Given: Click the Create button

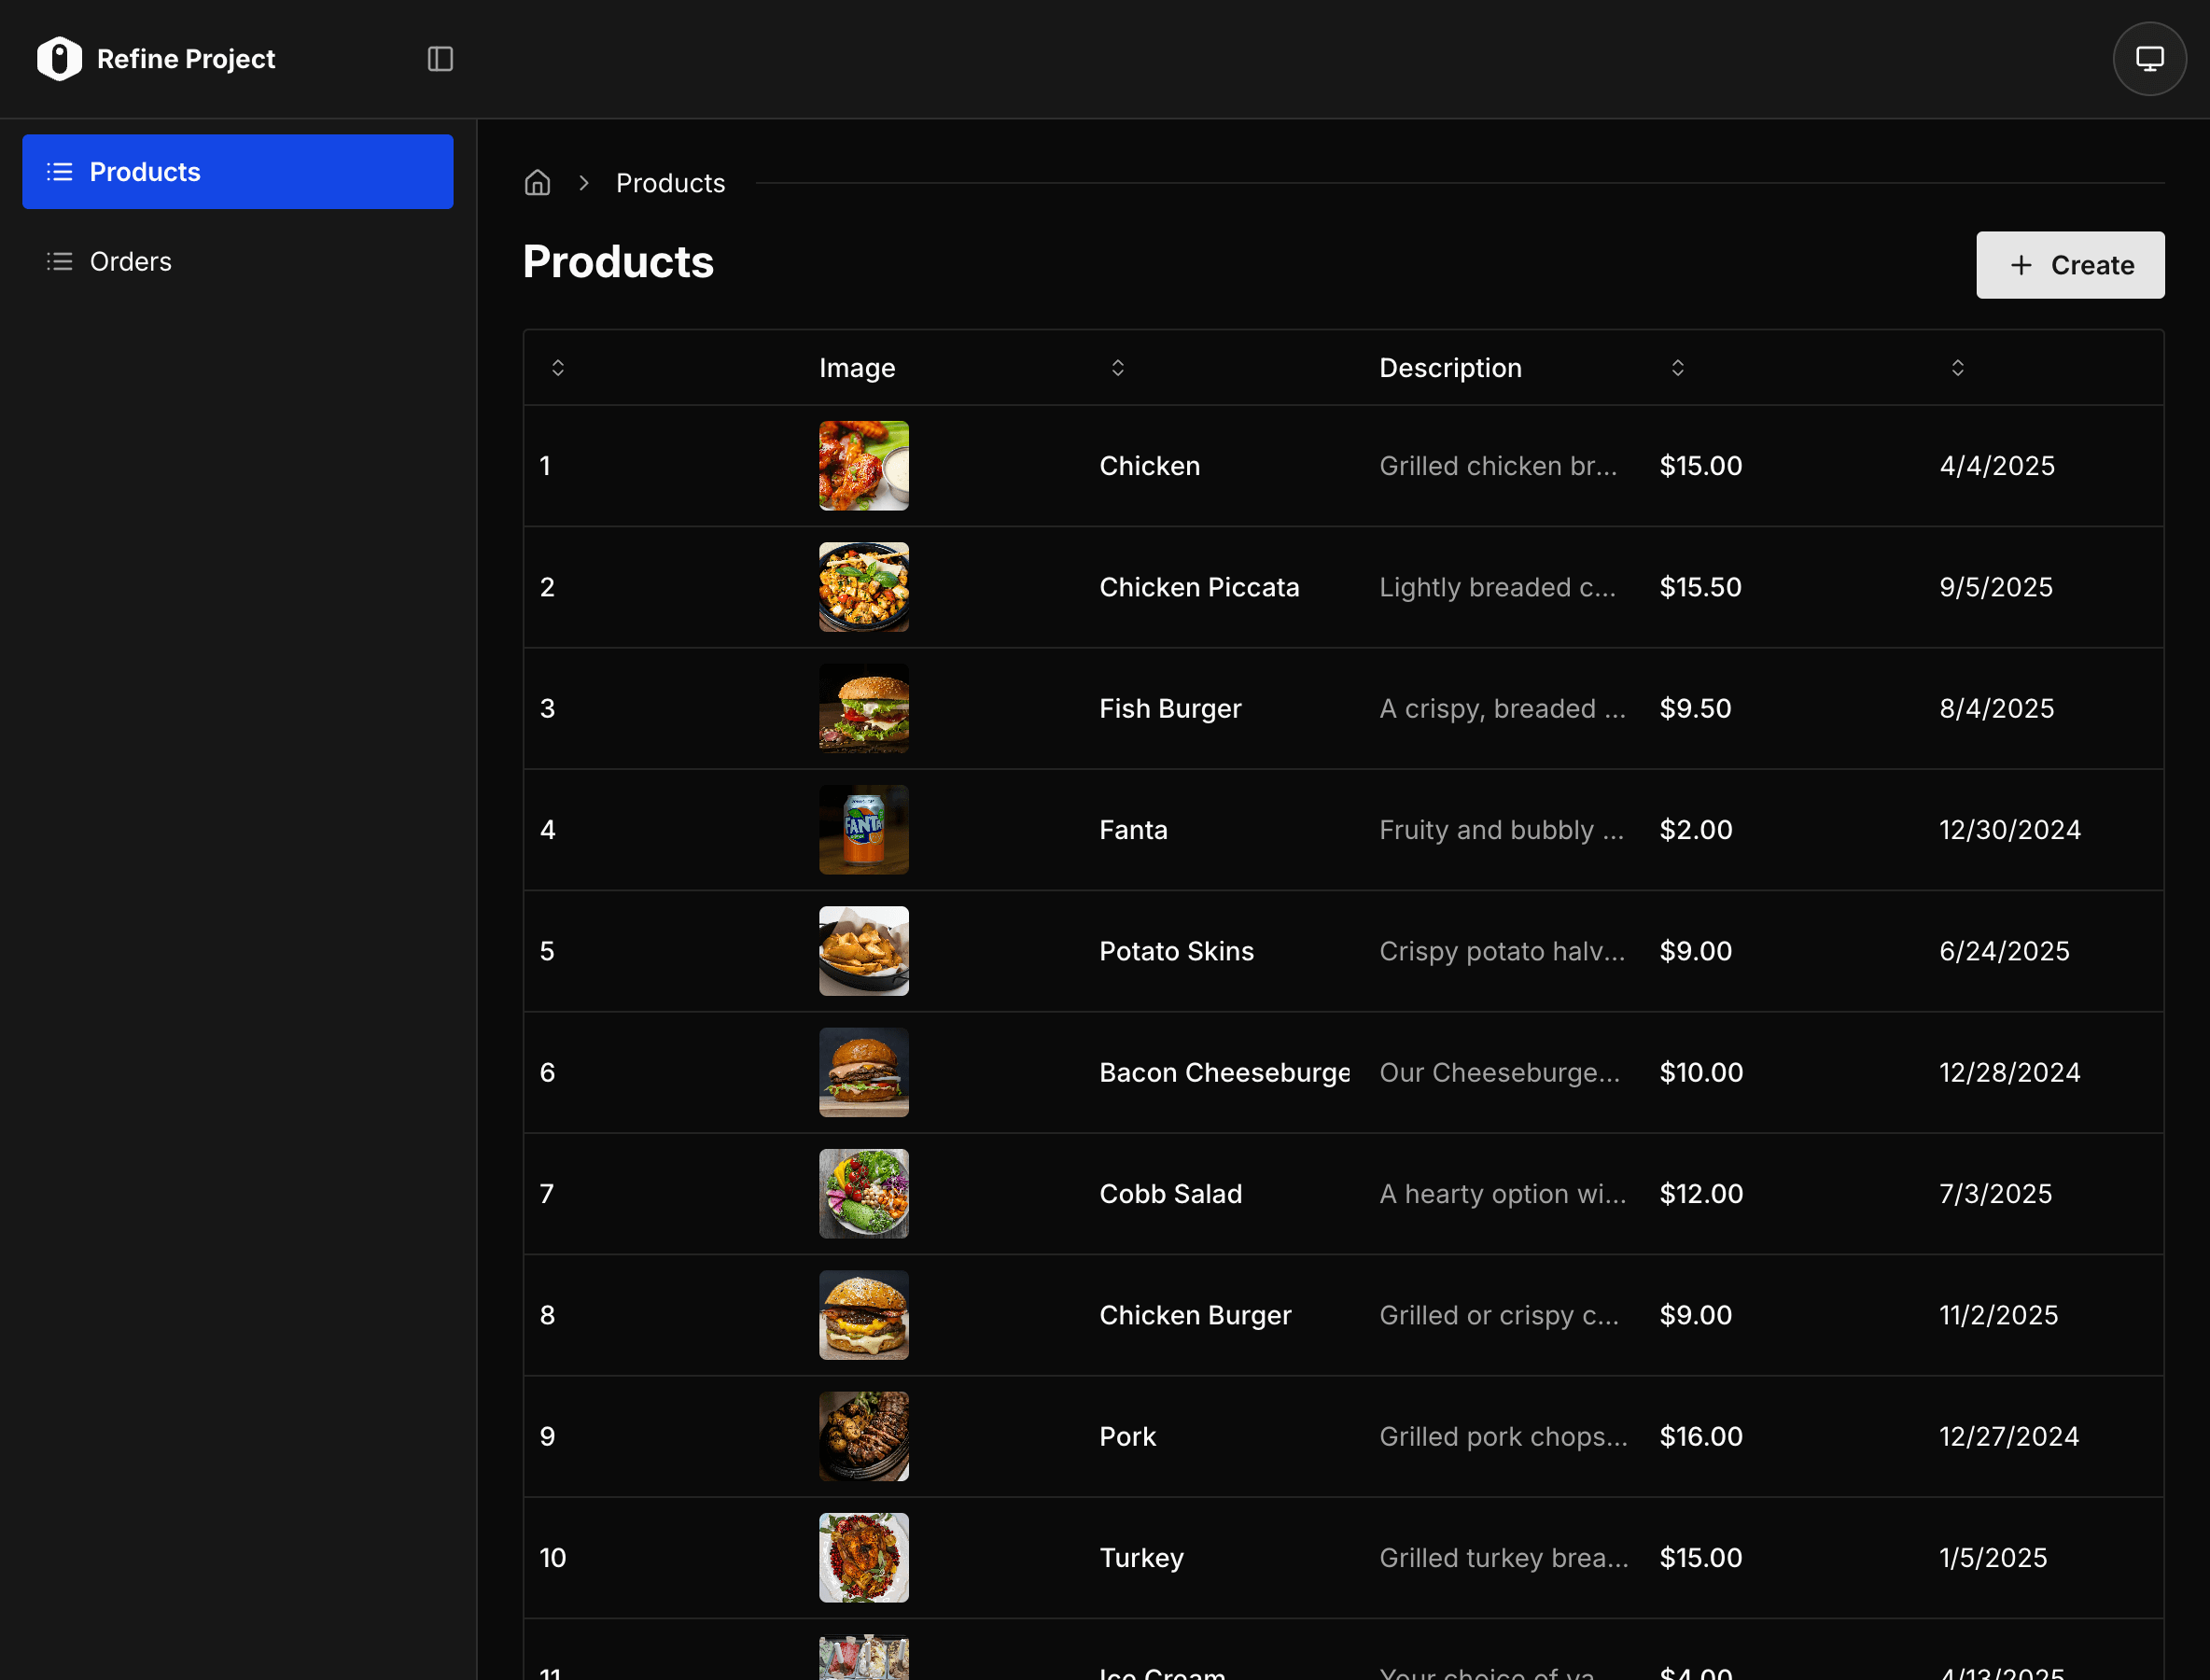Looking at the screenshot, I should [x=2070, y=265].
